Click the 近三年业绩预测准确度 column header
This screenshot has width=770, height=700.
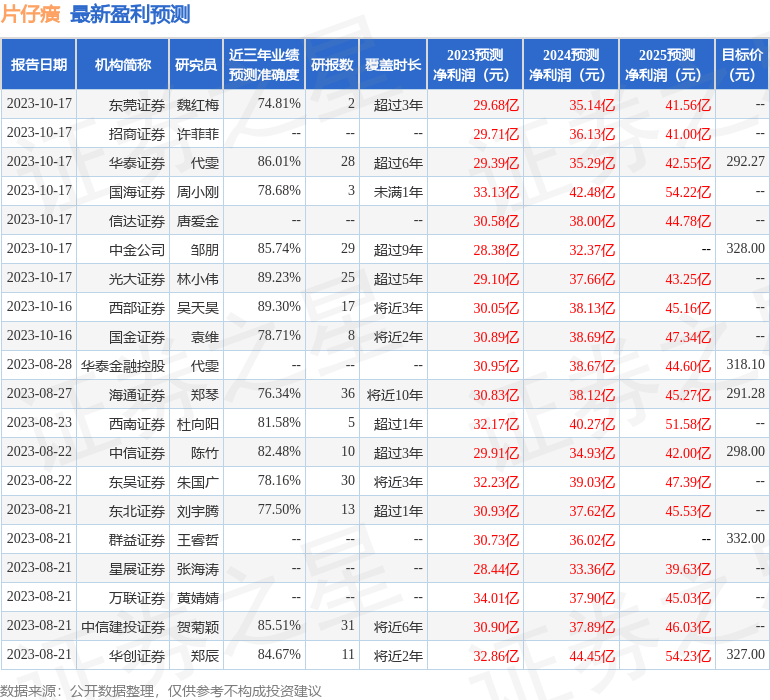[264, 64]
